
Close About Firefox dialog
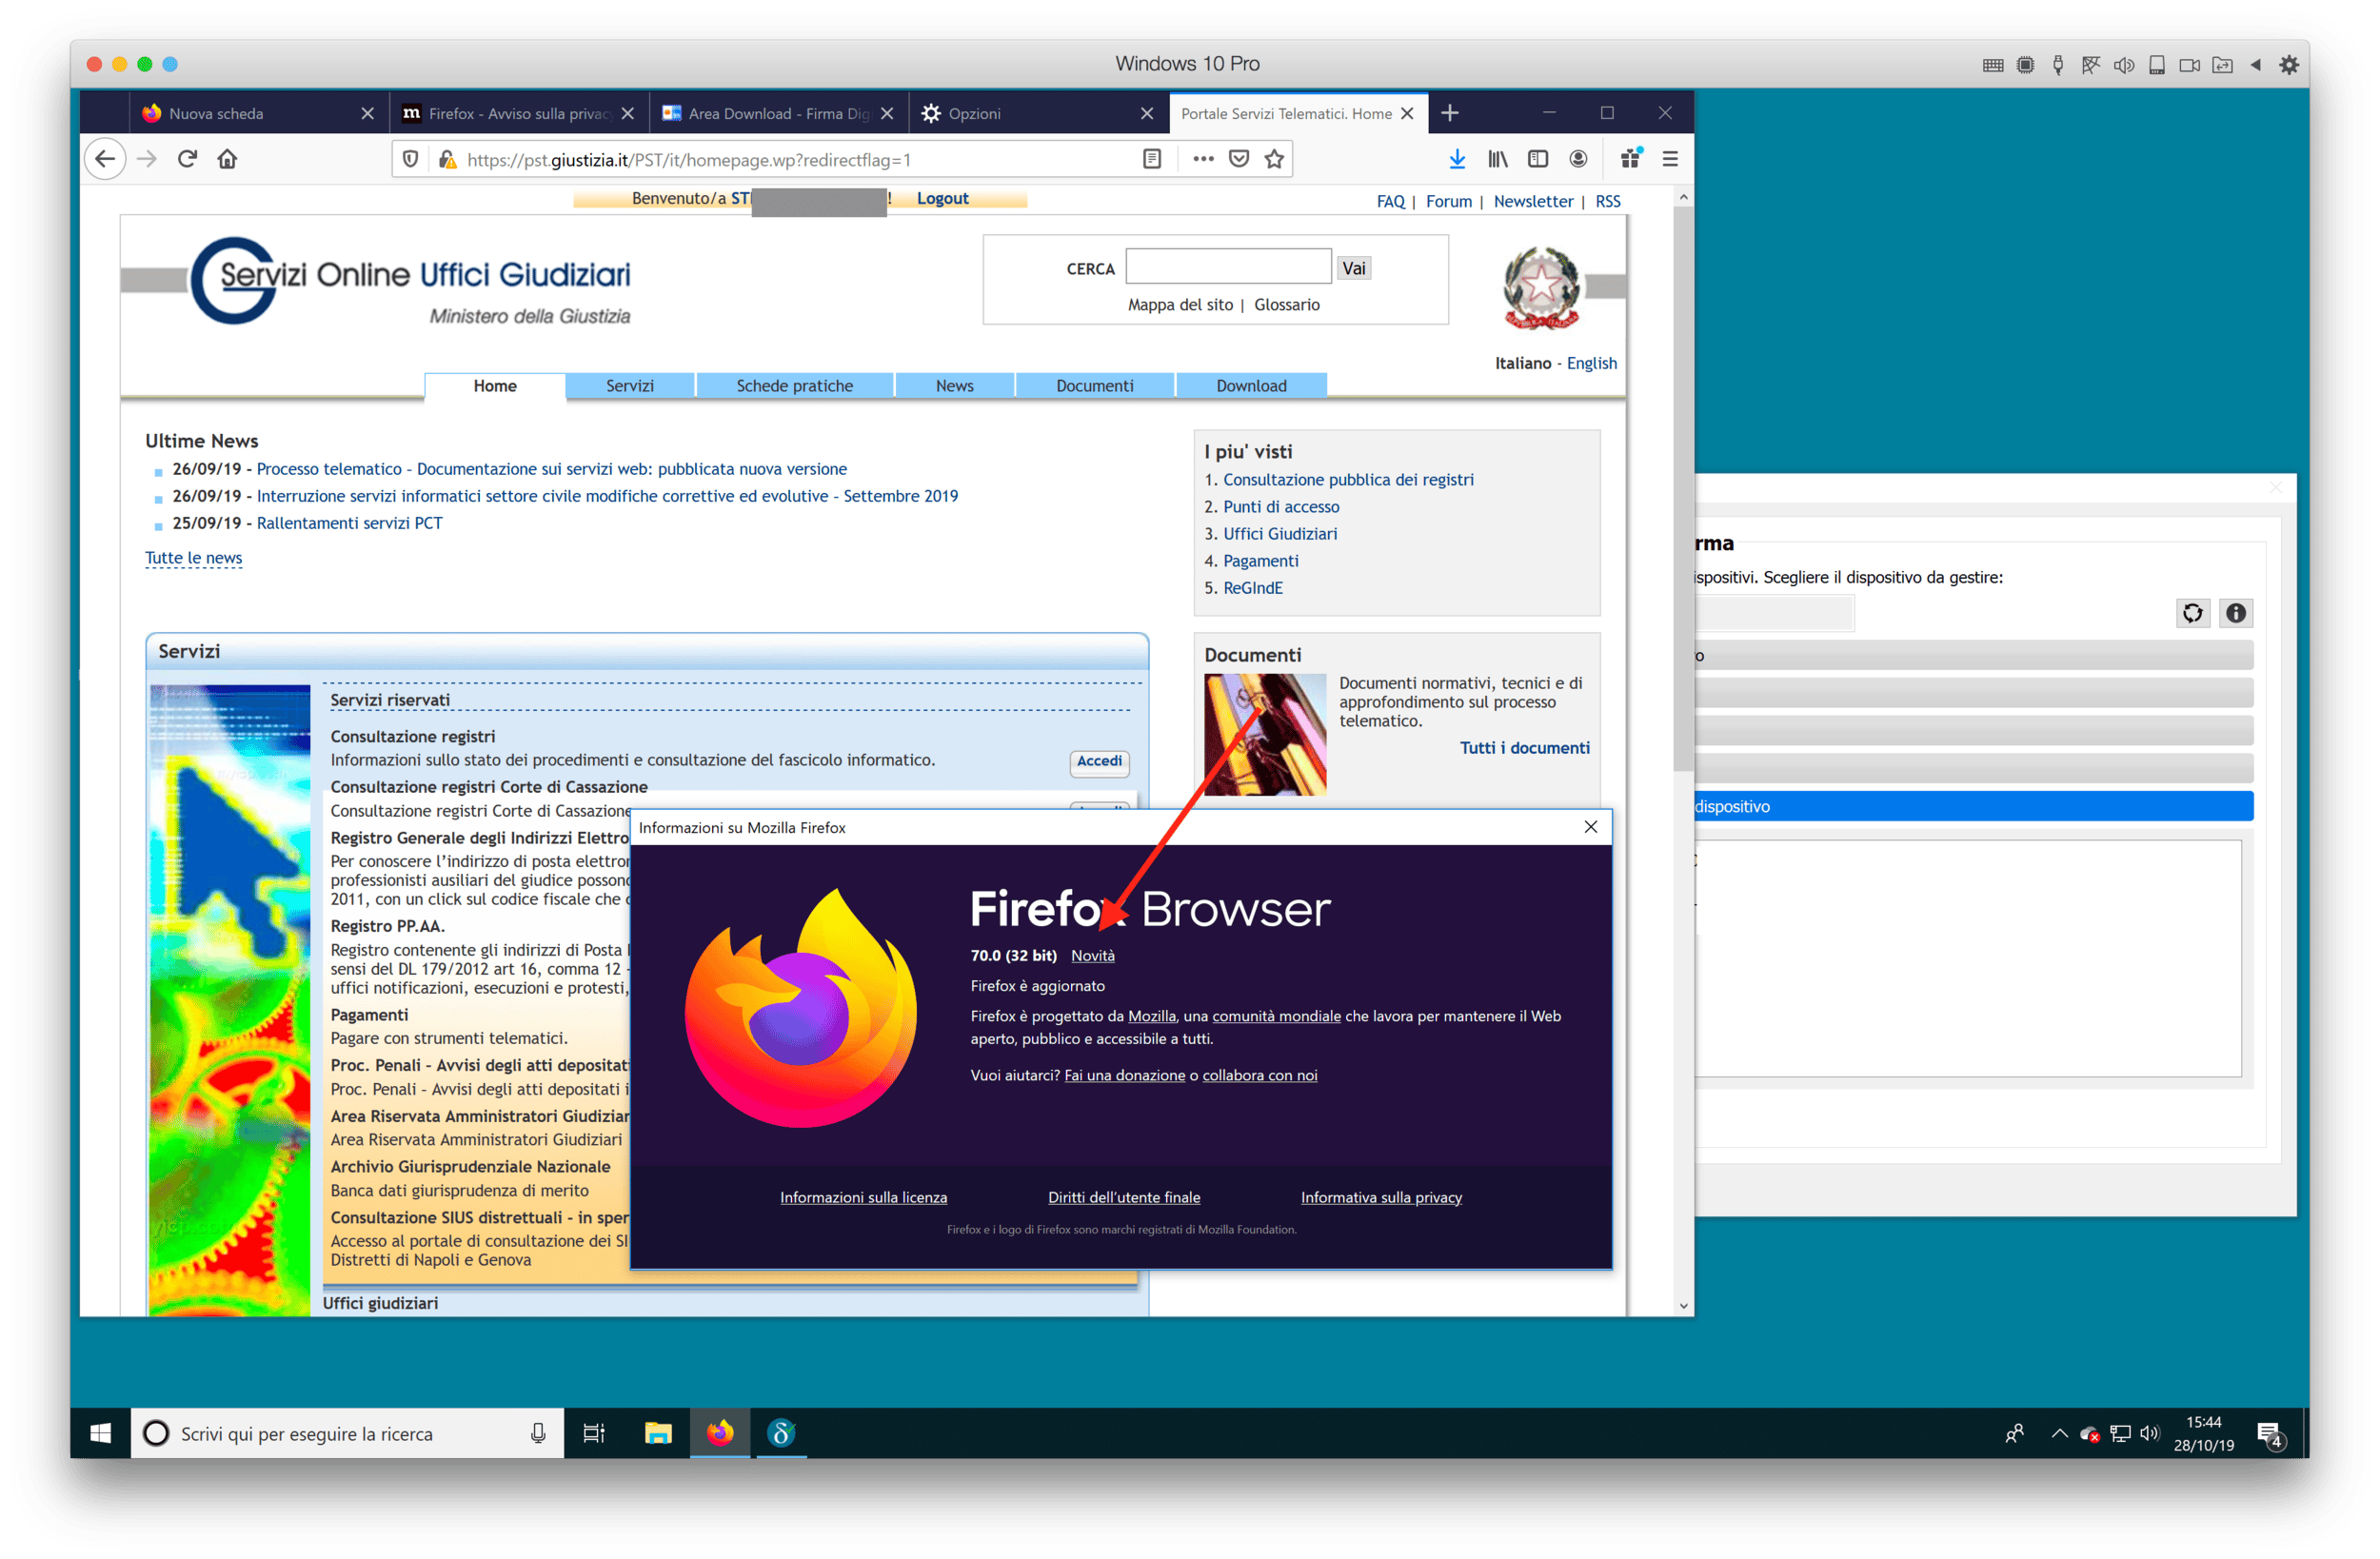pos(1590,827)
